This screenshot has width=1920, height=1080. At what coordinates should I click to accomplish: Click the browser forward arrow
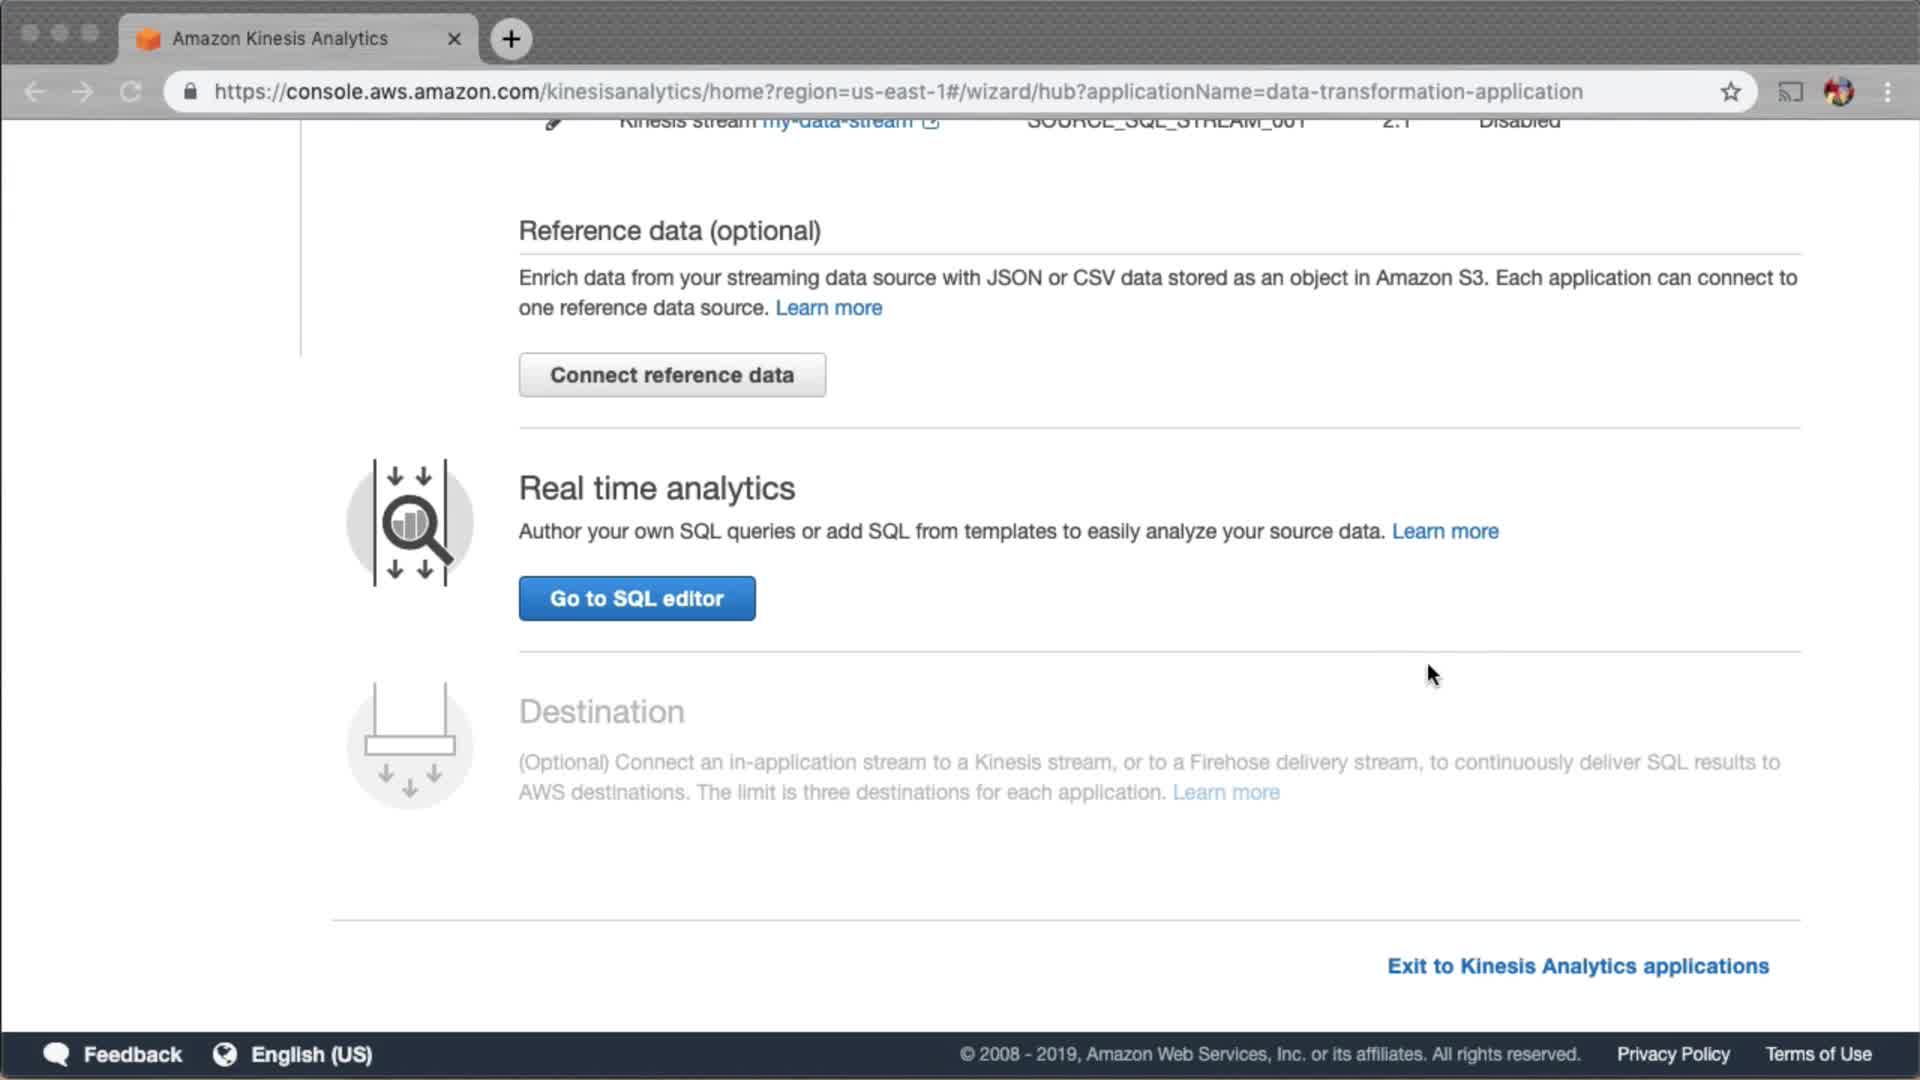coord(83,92)
